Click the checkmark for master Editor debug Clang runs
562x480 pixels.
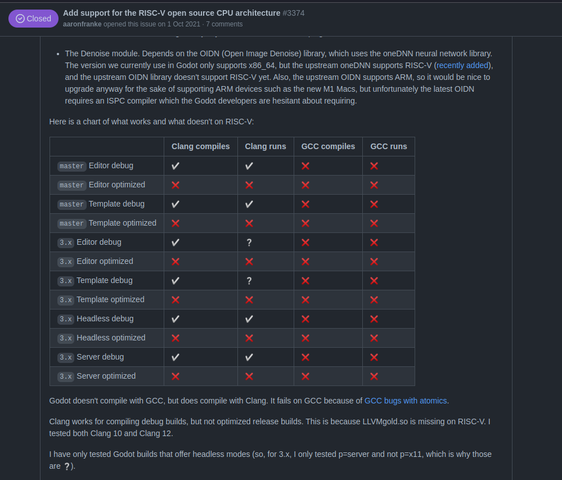[249, 166]
